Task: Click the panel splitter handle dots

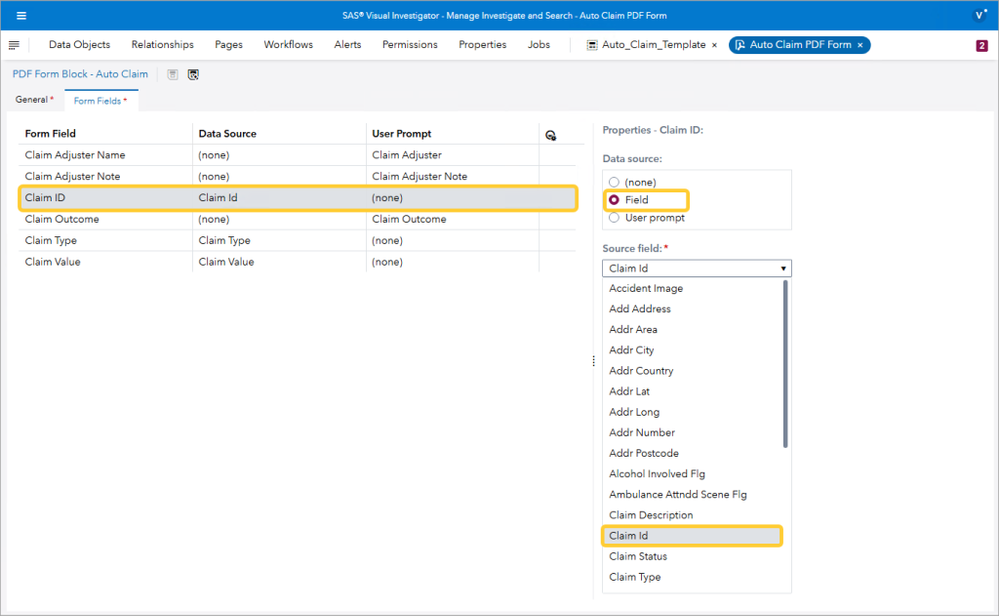Action: click(593, 361)
